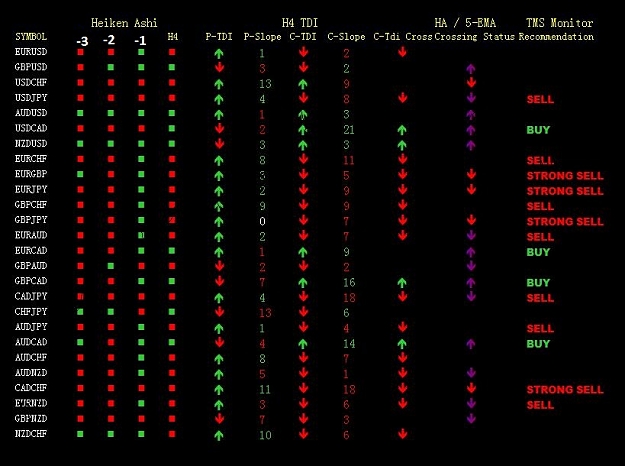
Task: Click the USDCAD H4 green square
Action: (172, 128)
